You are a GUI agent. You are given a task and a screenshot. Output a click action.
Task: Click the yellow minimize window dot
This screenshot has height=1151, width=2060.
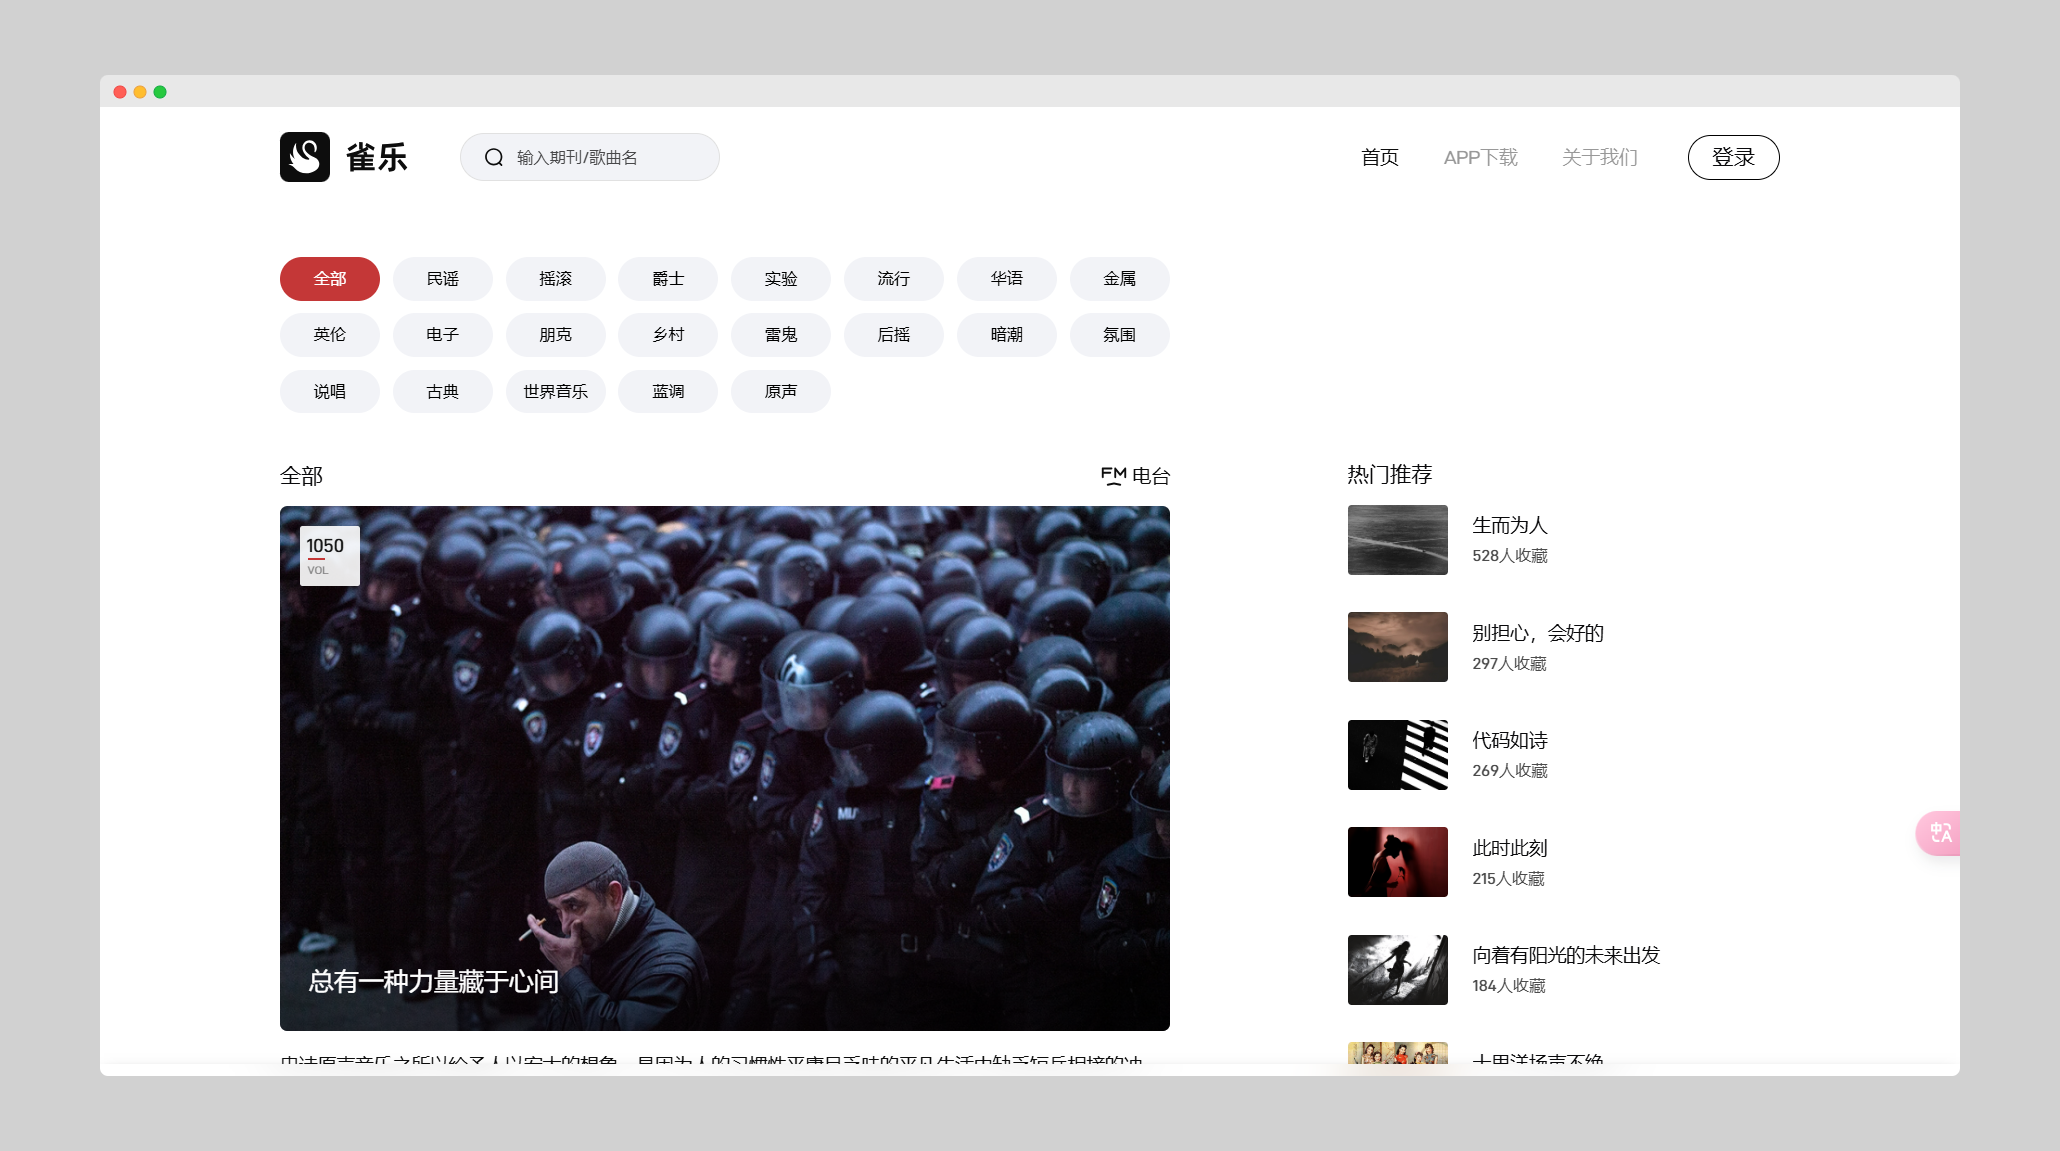click(140, 92)
